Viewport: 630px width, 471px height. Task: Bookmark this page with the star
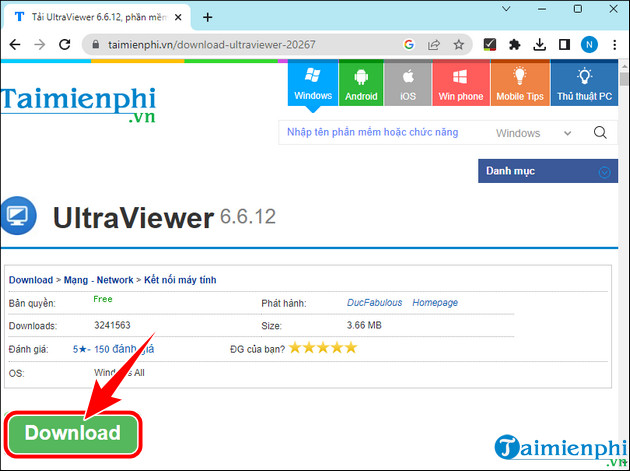click(458, 45)
